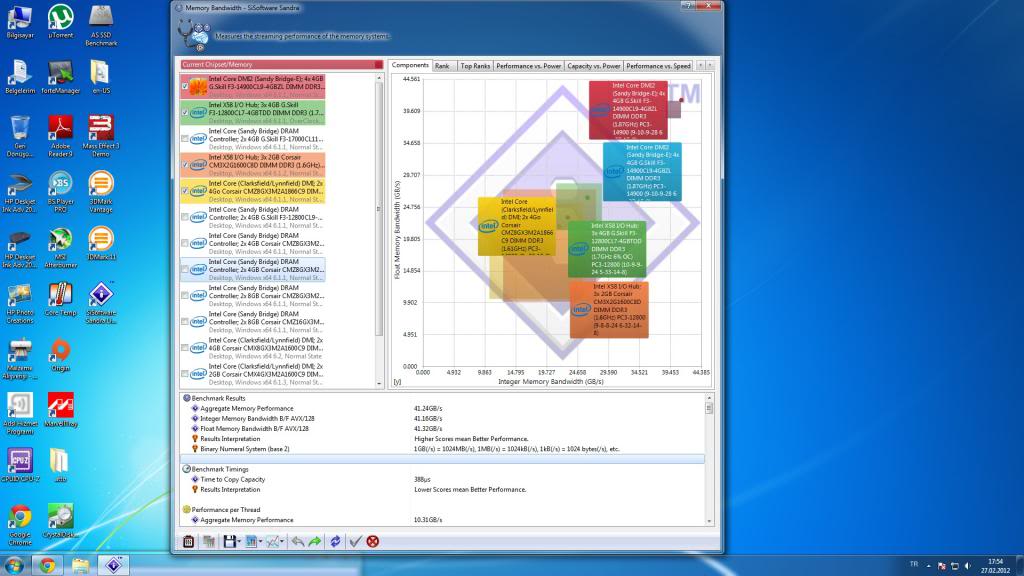1024x576 pixels.
Task: Launch Origin from the desktop
Action: 61,355
